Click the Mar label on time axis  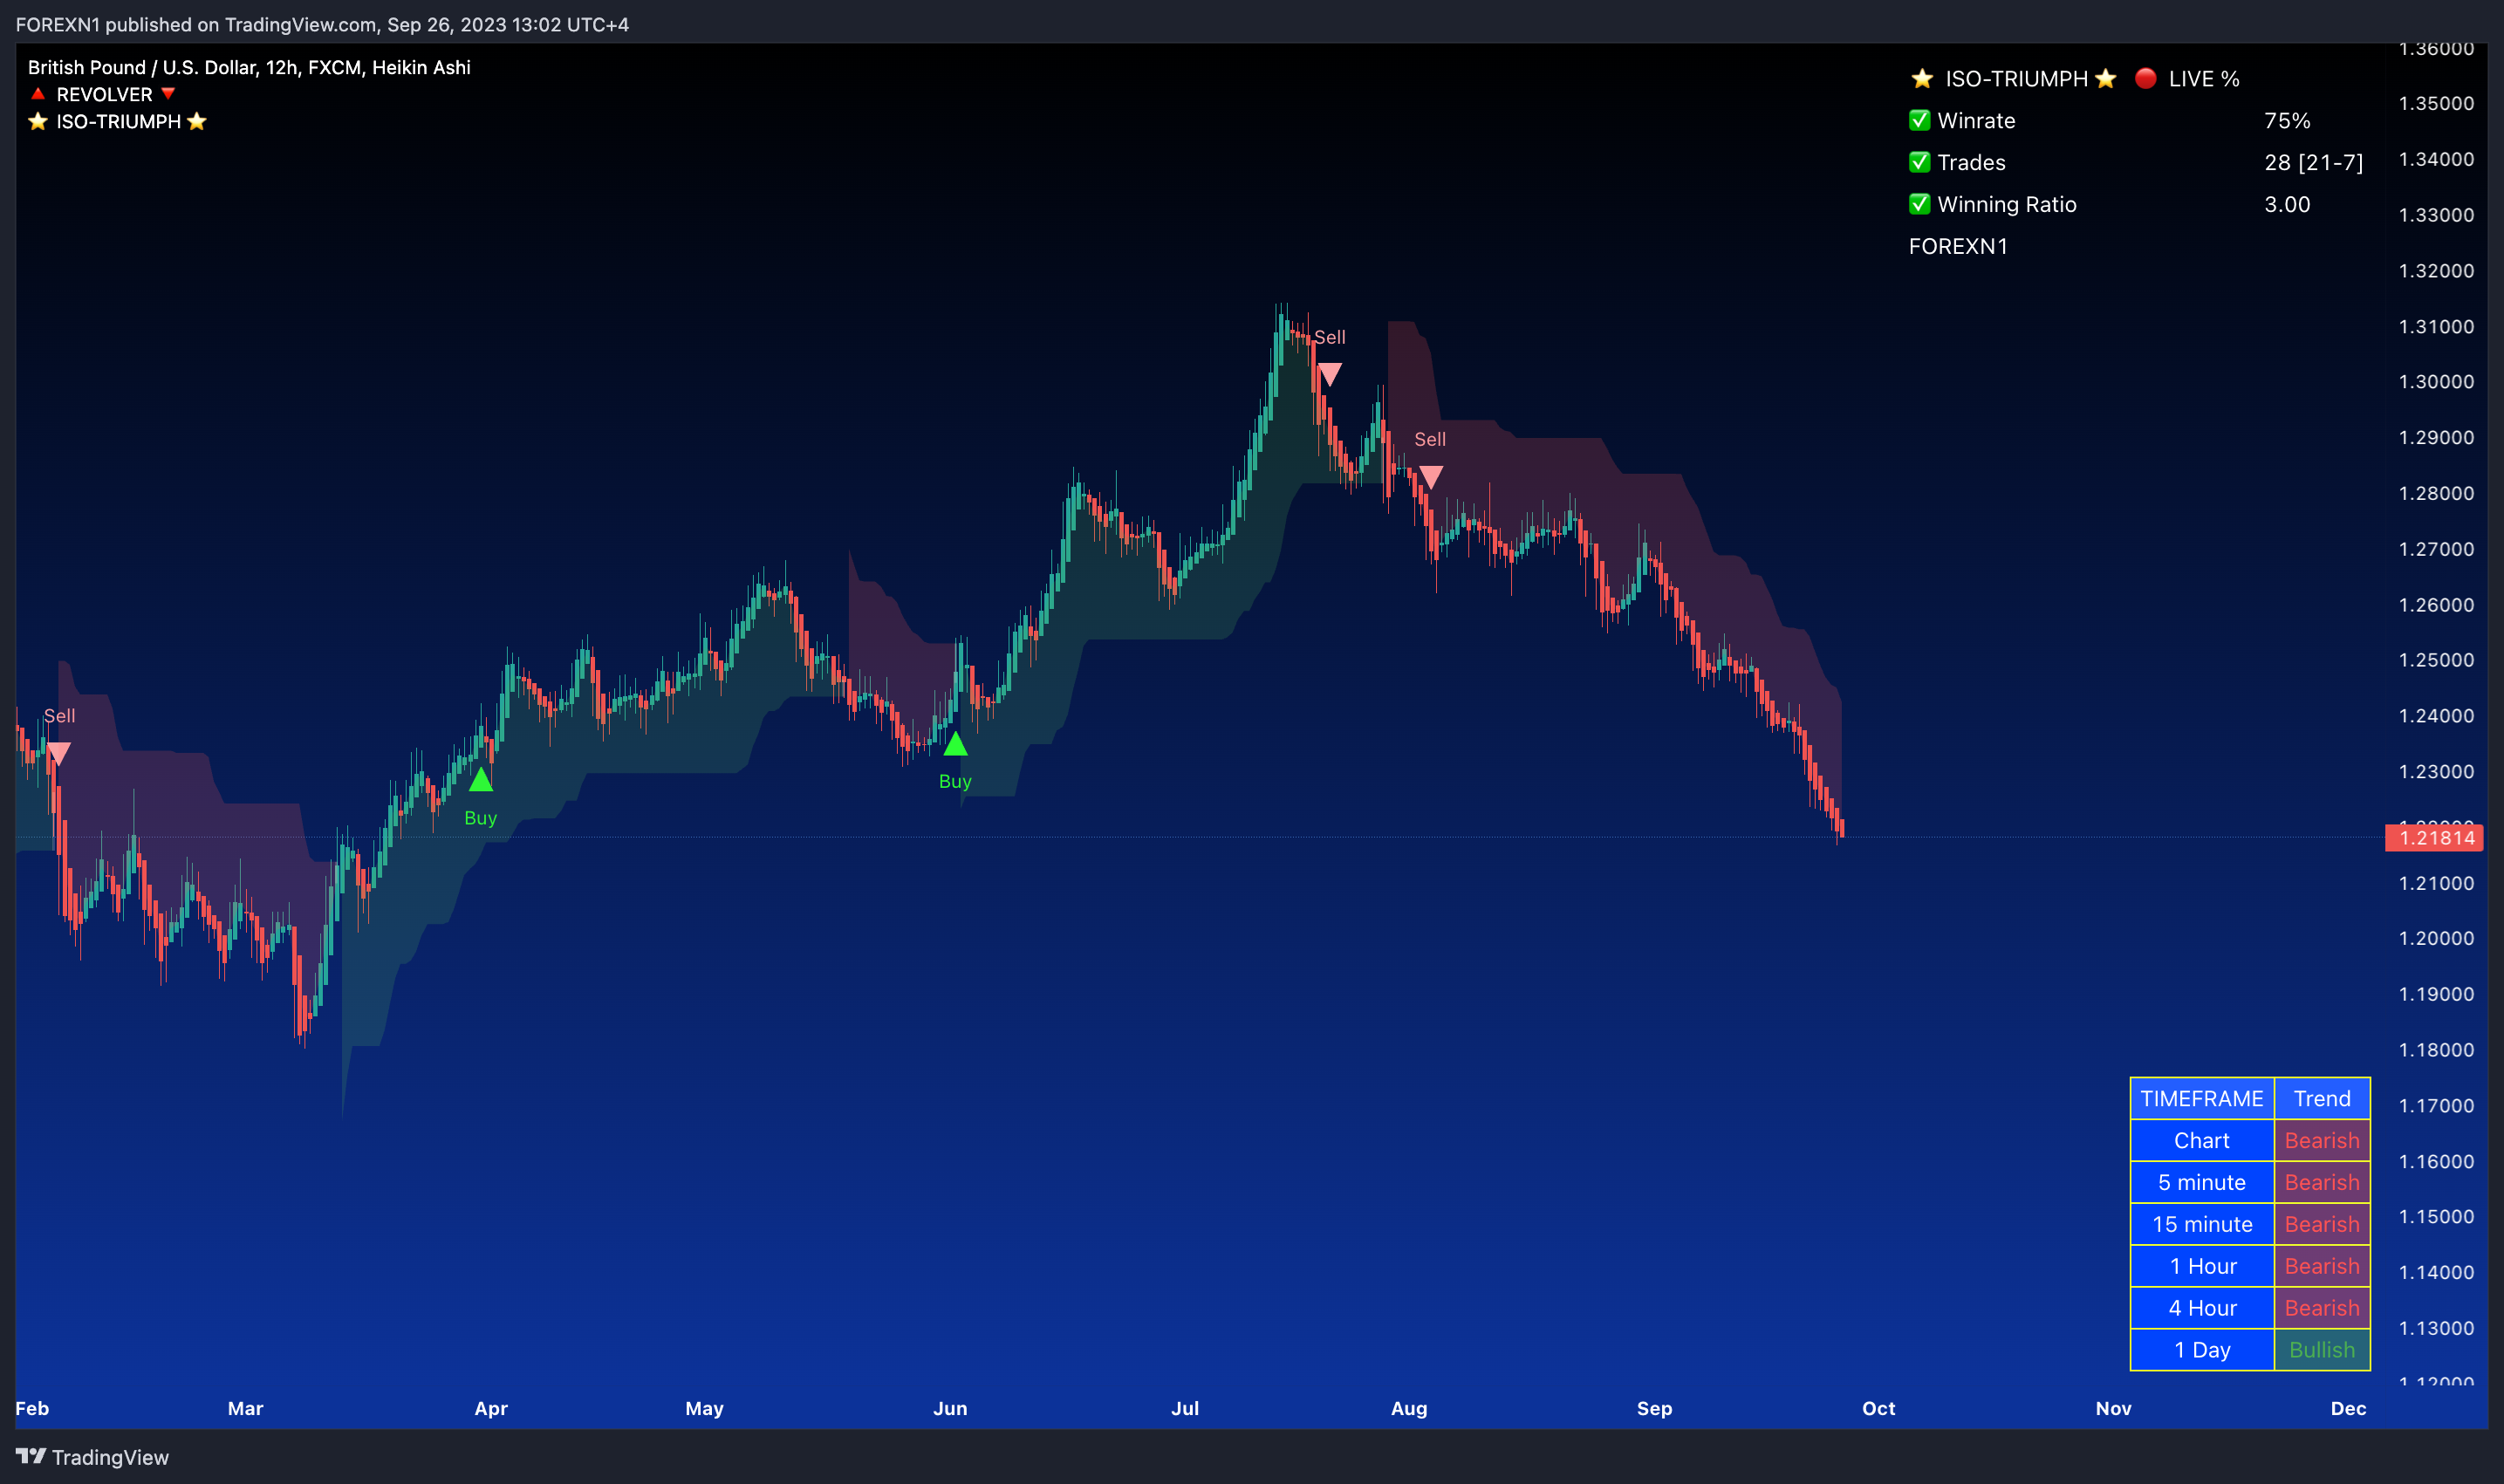245,1408
